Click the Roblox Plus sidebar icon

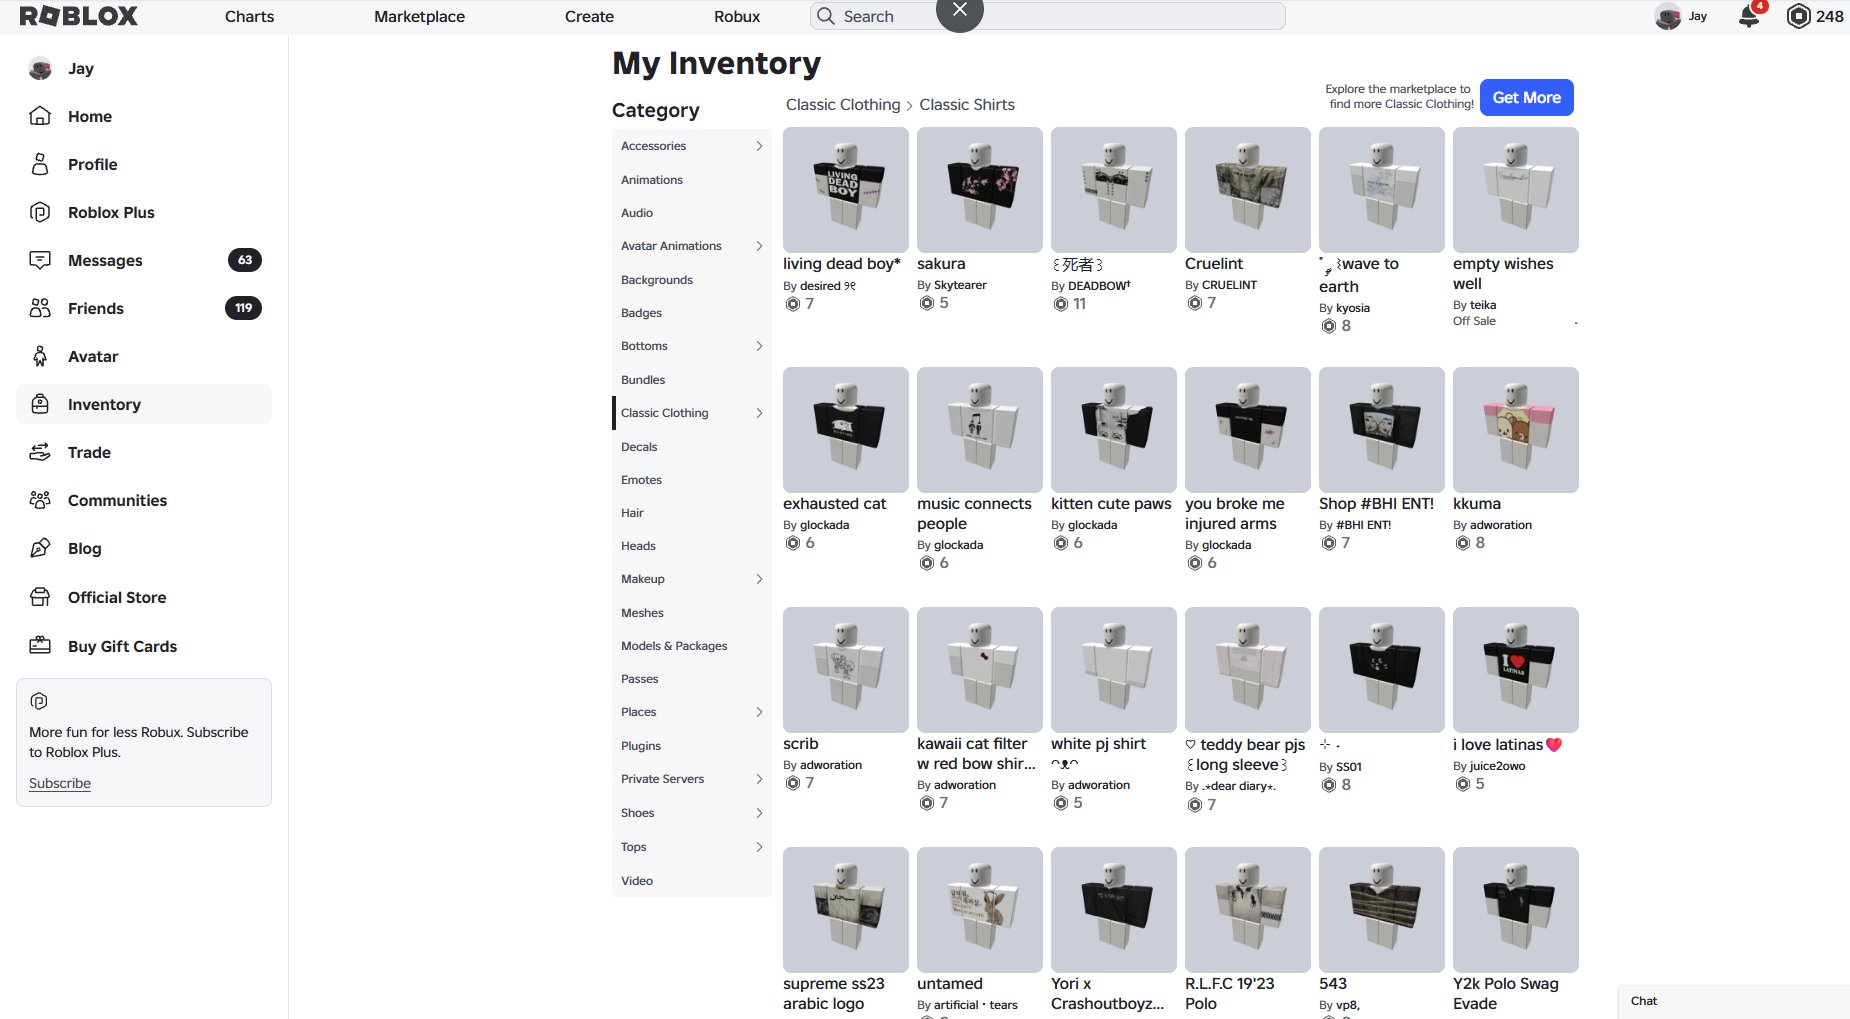(x=40, y=212)
